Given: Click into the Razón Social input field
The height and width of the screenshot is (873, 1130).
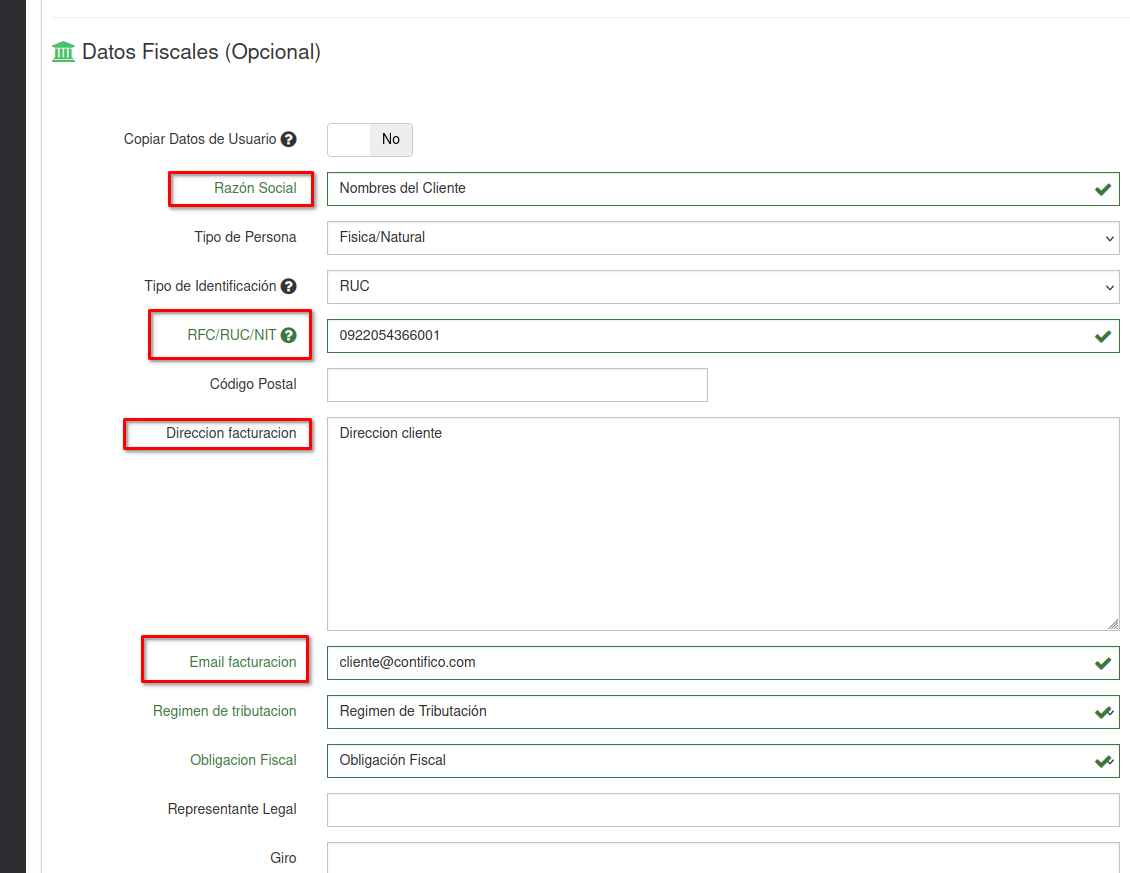Looking at the screenshot, I should click(700, 189).
